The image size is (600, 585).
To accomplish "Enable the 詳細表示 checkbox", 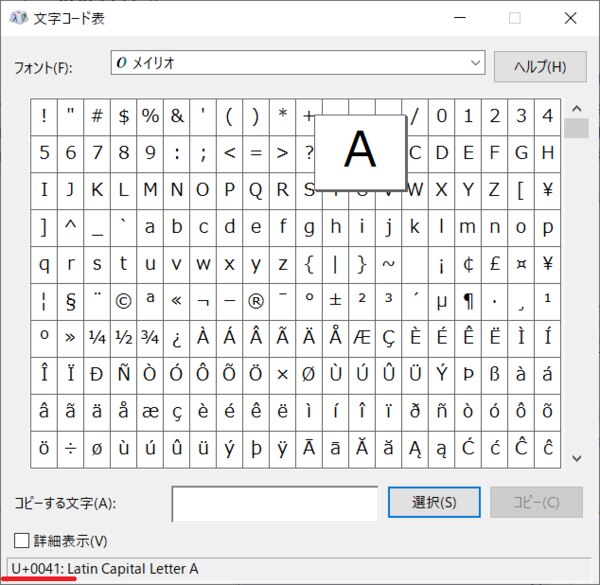I will click(x=21, y=541).
